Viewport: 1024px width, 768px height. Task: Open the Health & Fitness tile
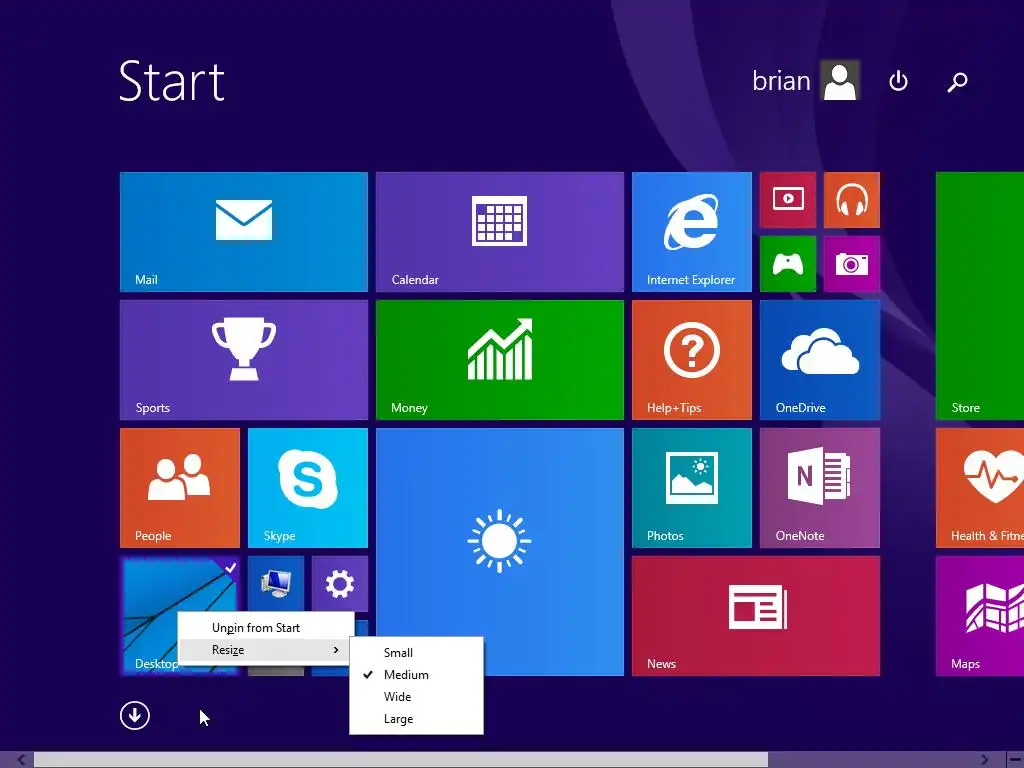coord(980,488)
